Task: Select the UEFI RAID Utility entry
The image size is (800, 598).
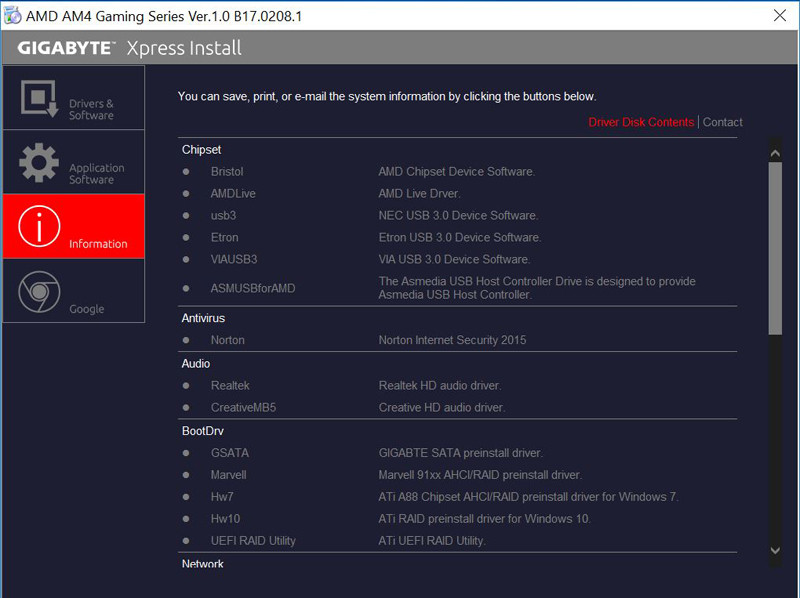Action: (253, 541)
